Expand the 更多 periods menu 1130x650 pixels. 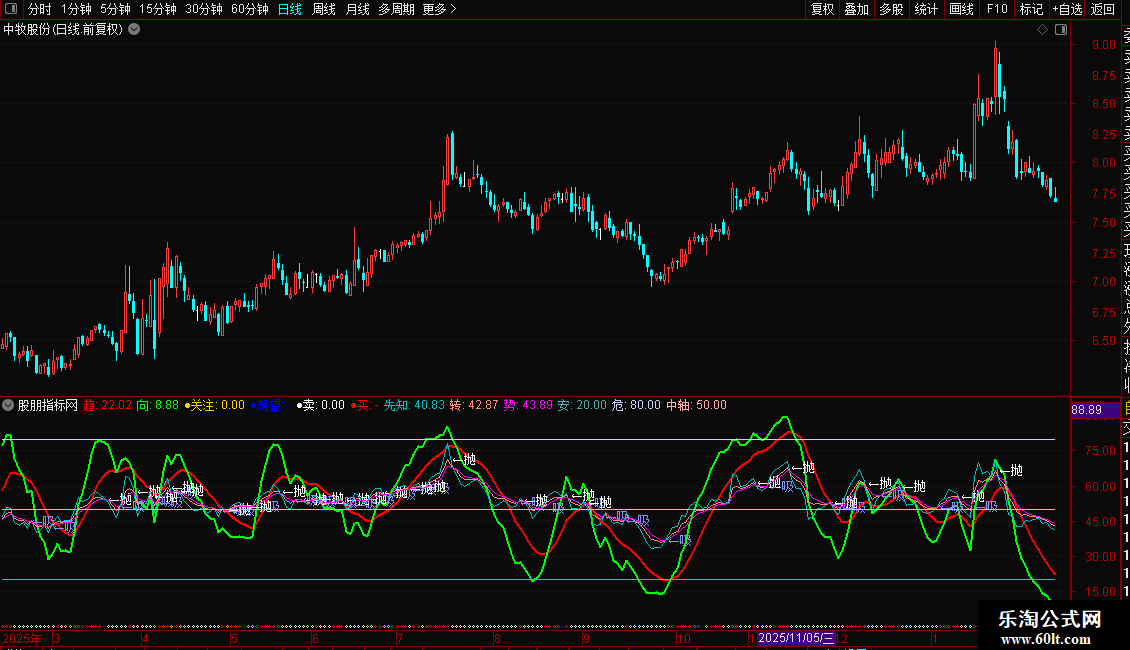click(x=439, y=9)
